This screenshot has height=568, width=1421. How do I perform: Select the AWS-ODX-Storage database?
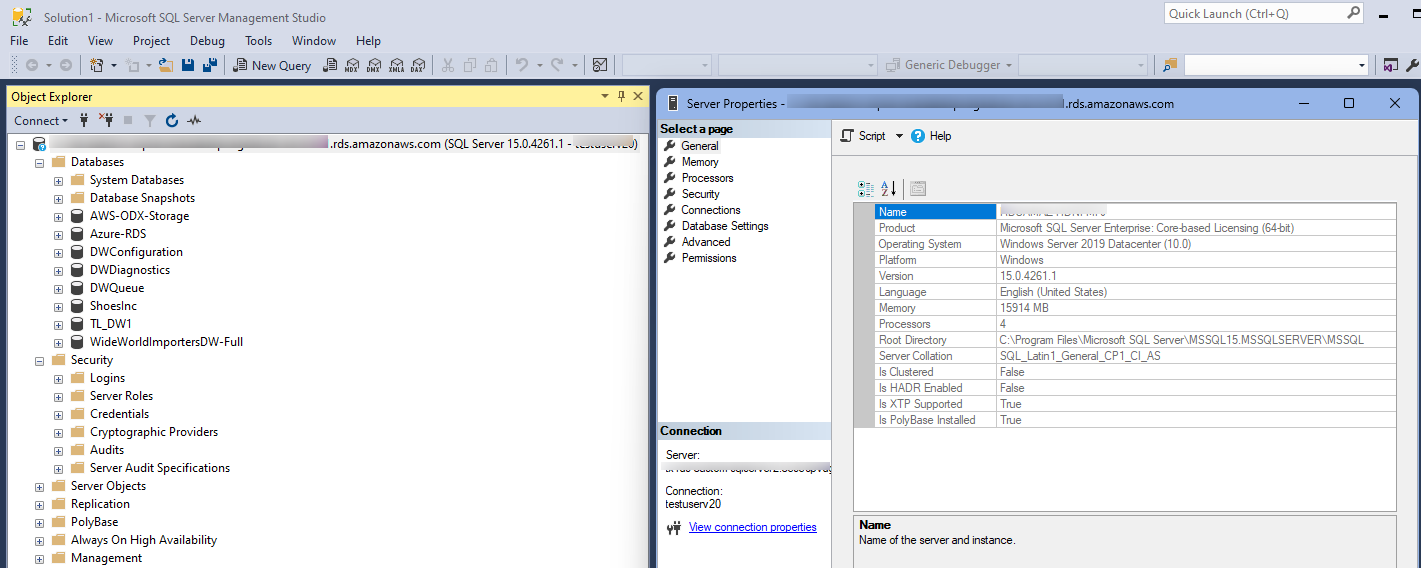click(139, 216)
